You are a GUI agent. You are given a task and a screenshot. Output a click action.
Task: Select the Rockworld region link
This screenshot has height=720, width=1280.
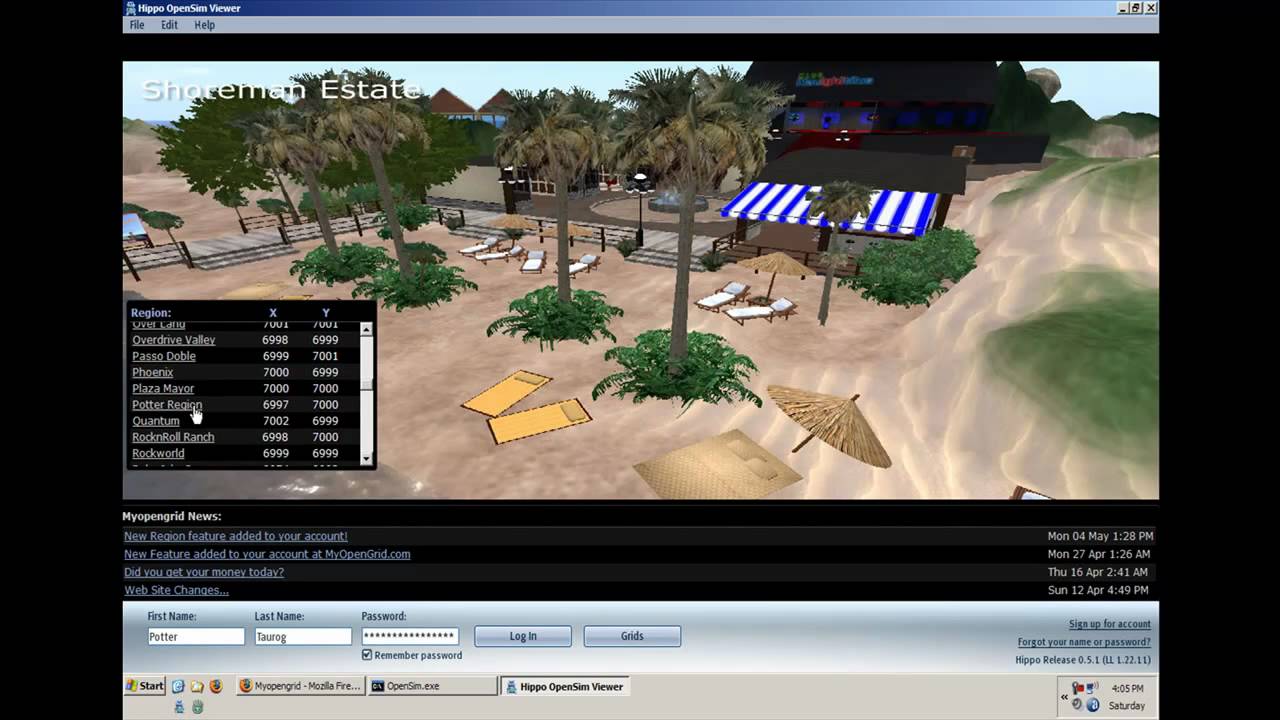coord(158,453)
